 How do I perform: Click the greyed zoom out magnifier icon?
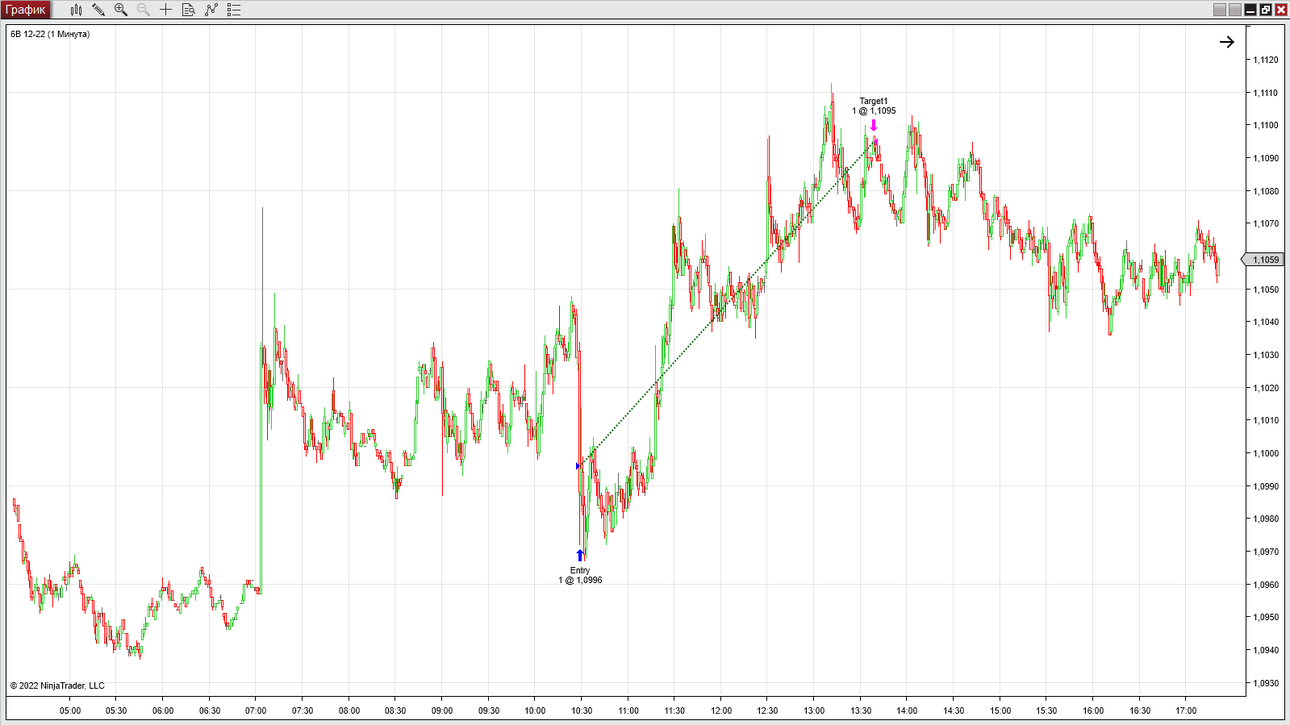coord(143,10)
